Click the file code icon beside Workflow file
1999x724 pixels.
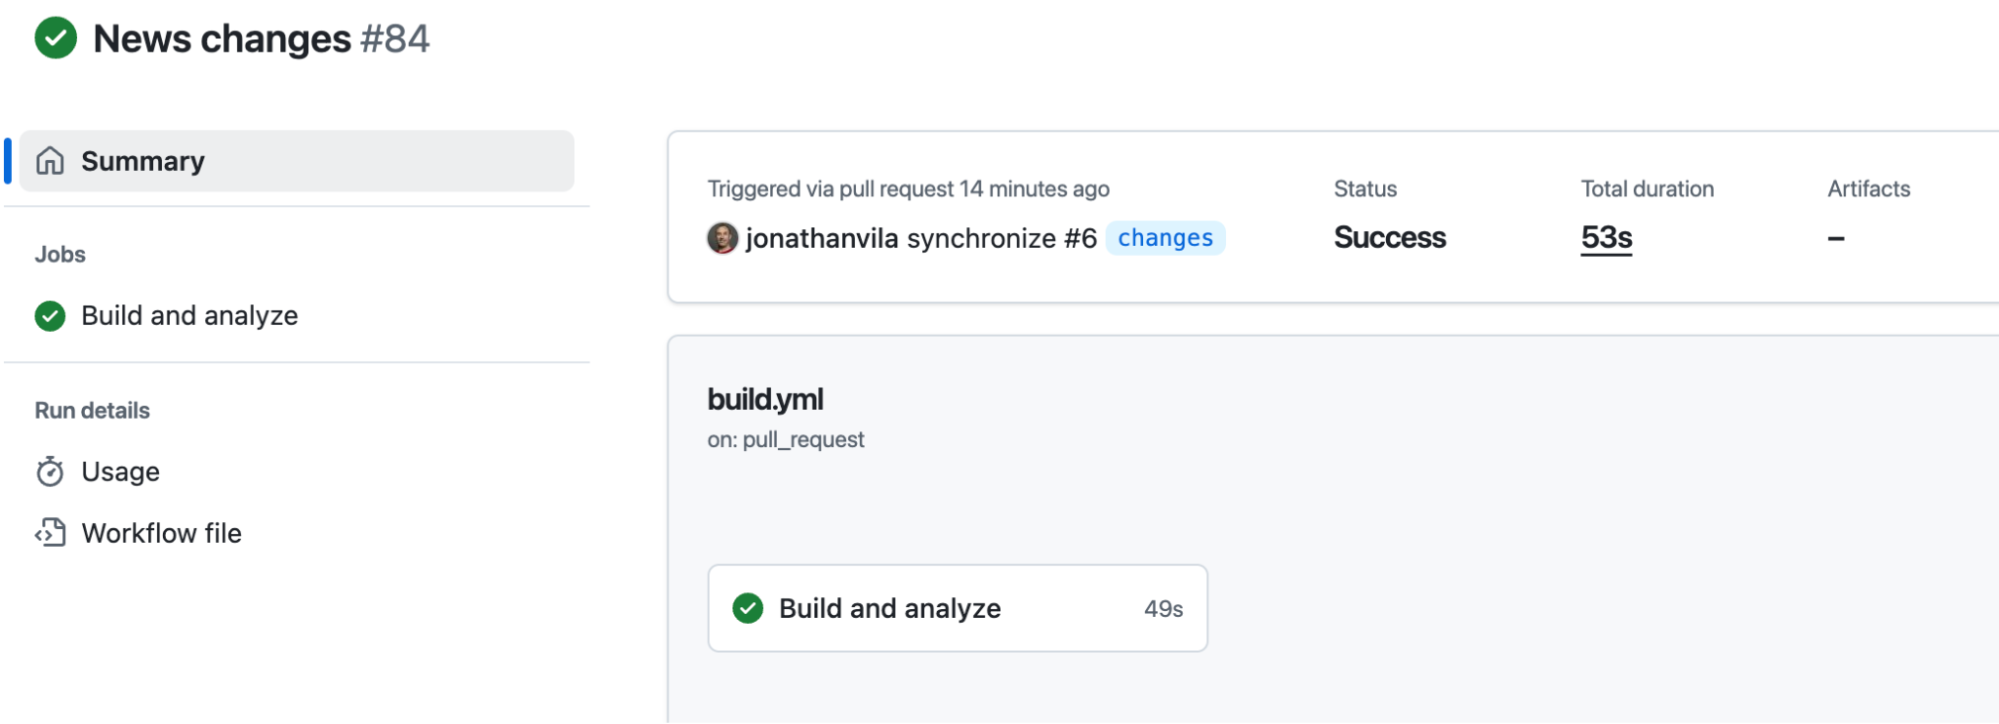[x=50, y=533]
